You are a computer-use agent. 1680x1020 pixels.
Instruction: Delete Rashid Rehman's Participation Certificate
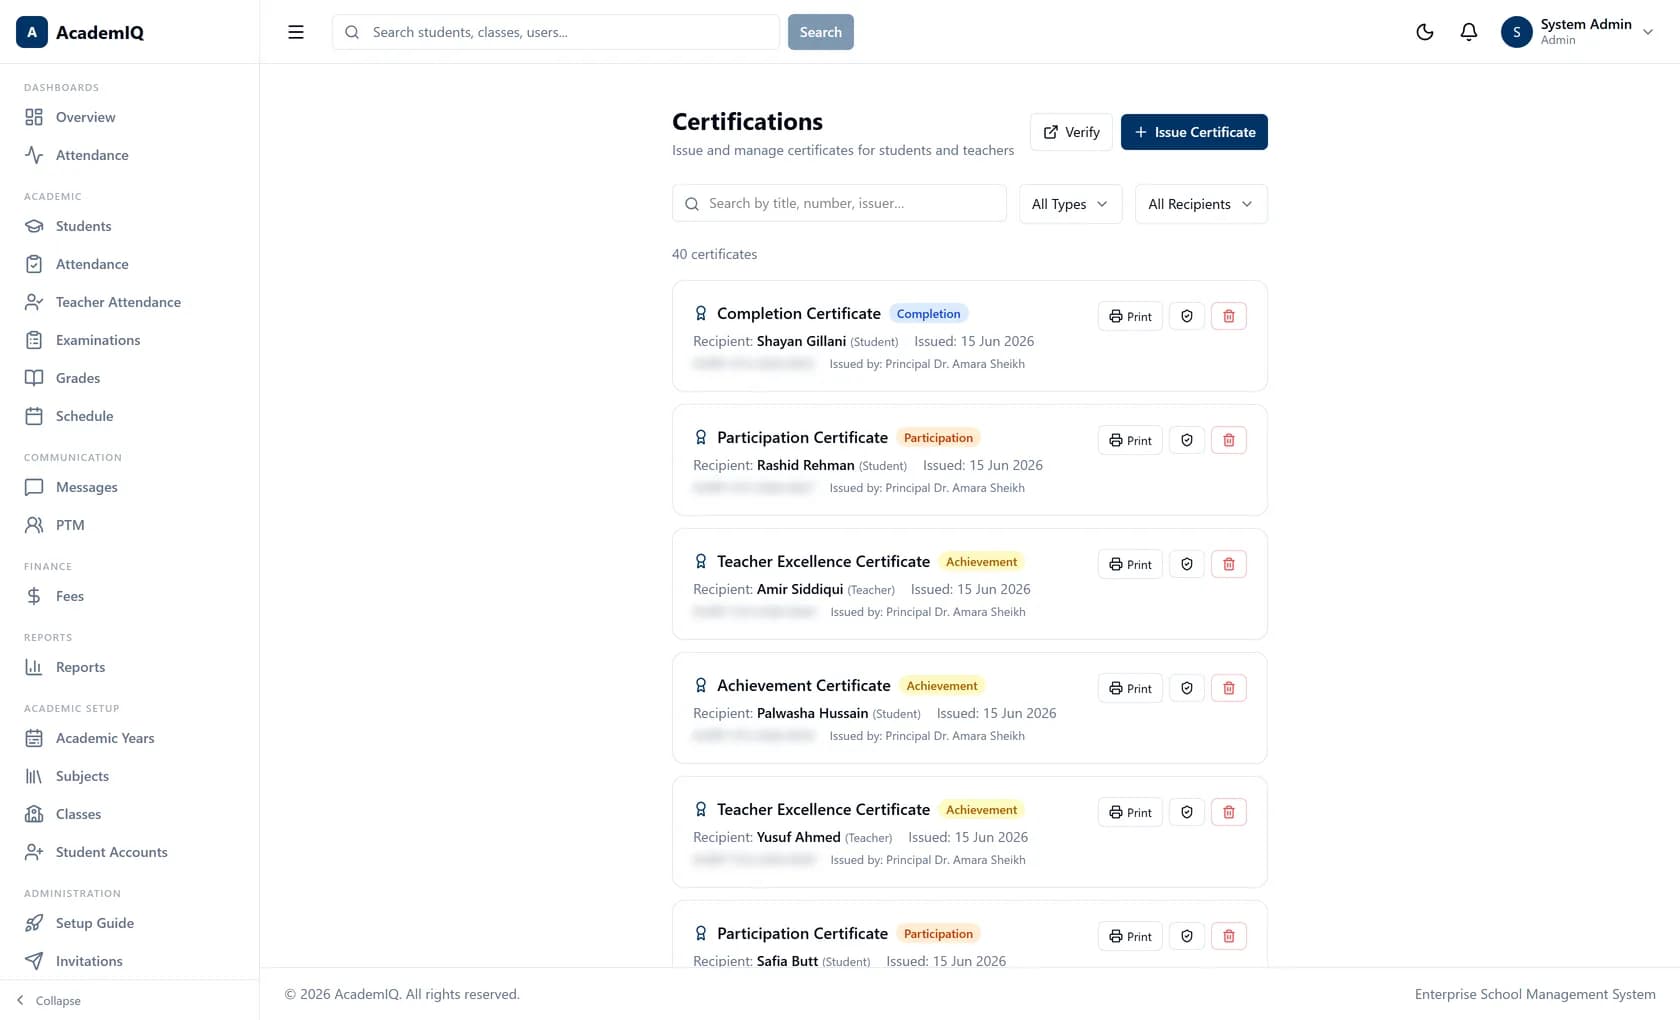pos(1229,440)
